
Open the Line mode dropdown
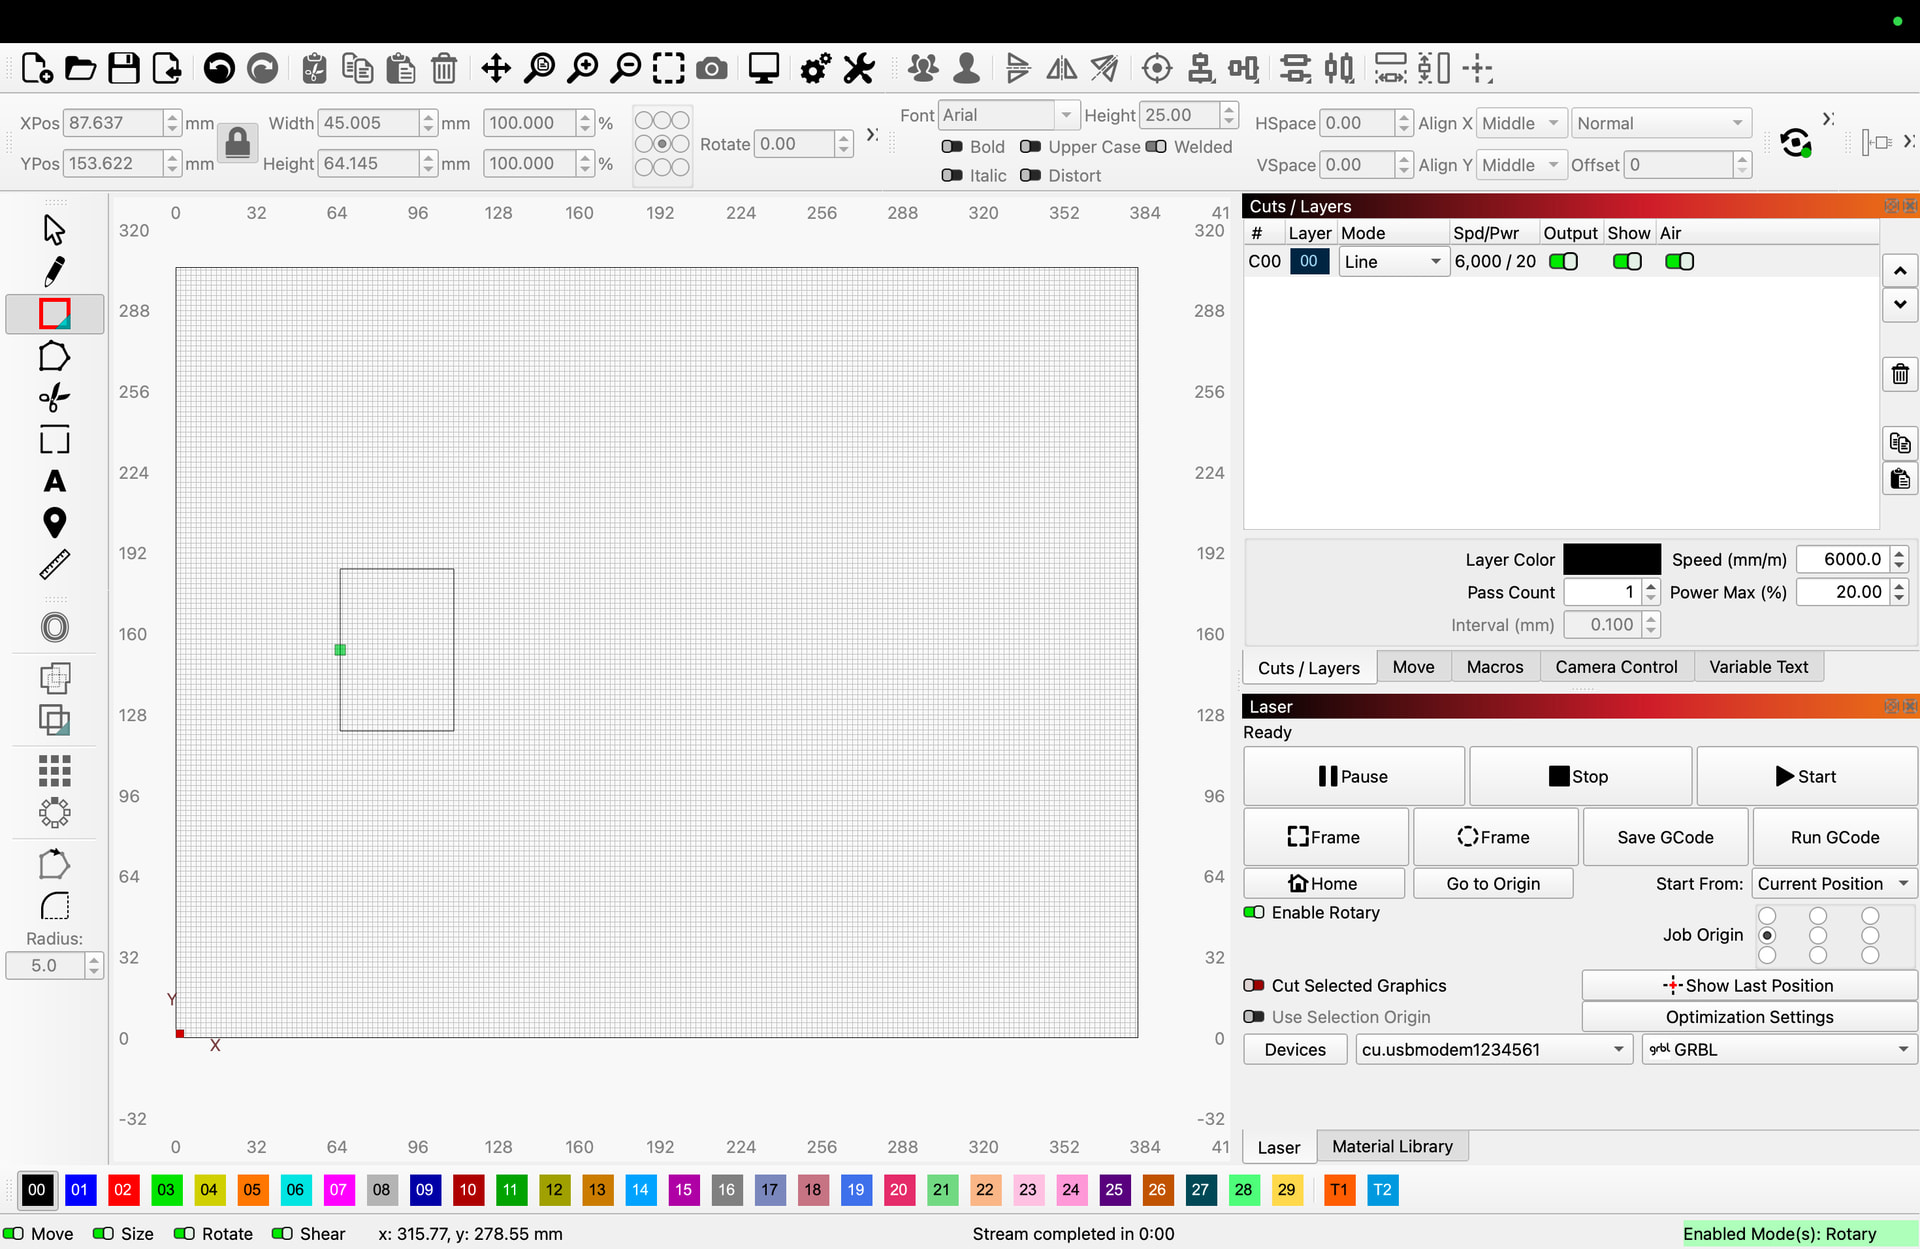pyautogui.click(x=1393, y=262)
